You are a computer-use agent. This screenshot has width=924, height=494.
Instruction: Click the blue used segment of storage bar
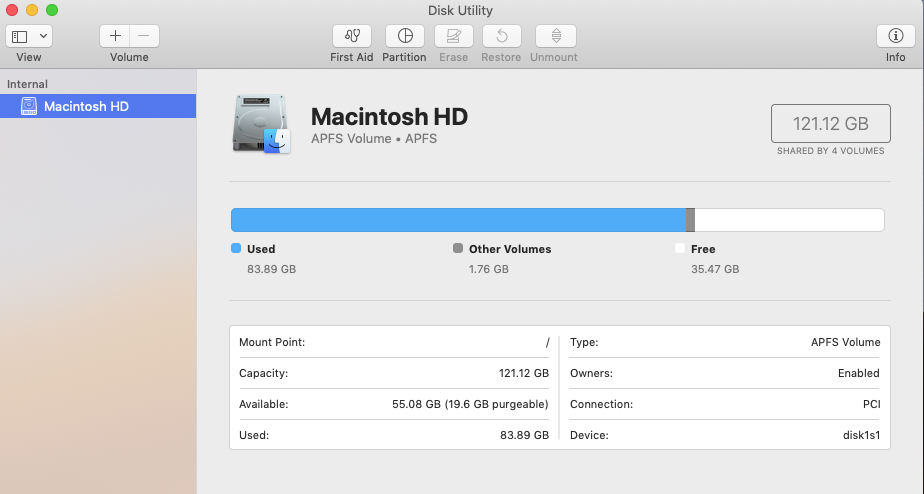[458, 220]
